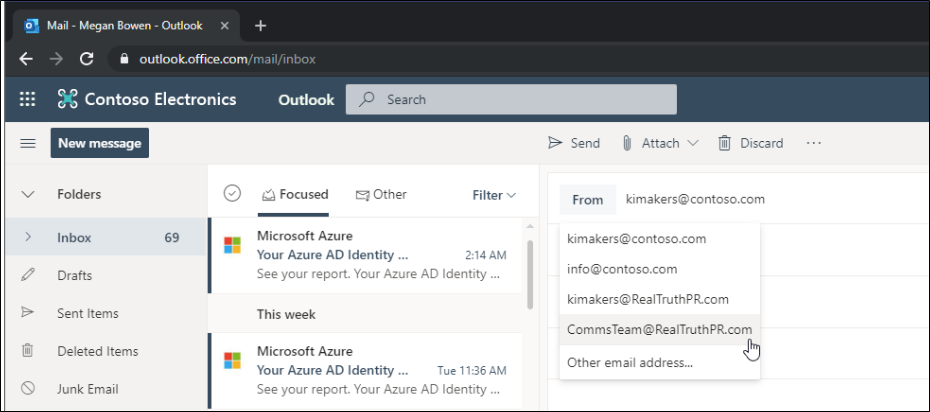Click the Discard trash icon
This screenshot has height=412, width=930.
(724, 143)
